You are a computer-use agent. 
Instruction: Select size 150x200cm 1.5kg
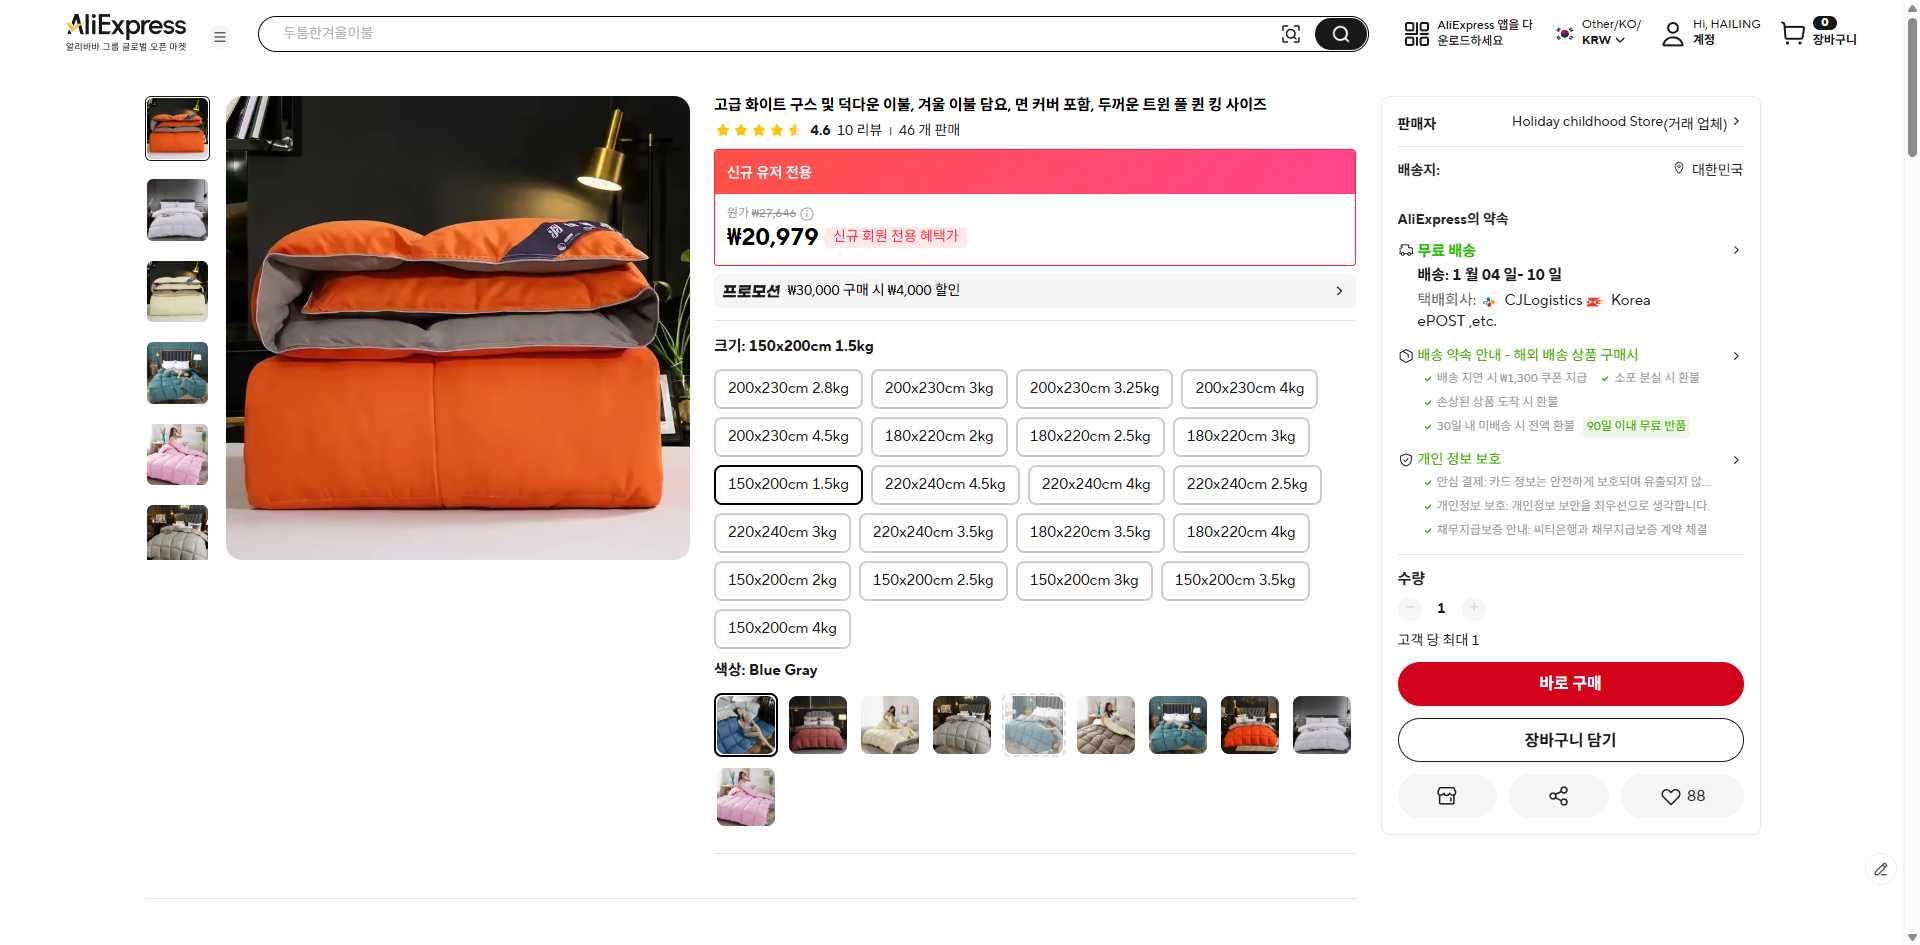point(788,484)
